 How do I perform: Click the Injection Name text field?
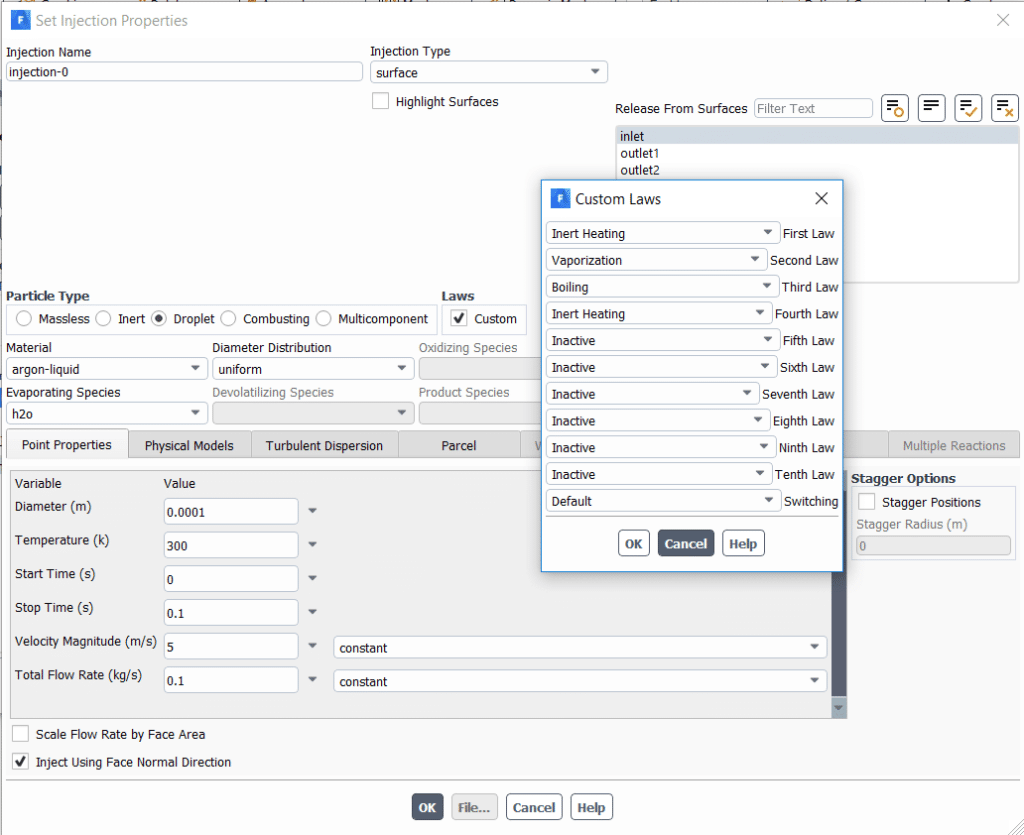[184, 72]
